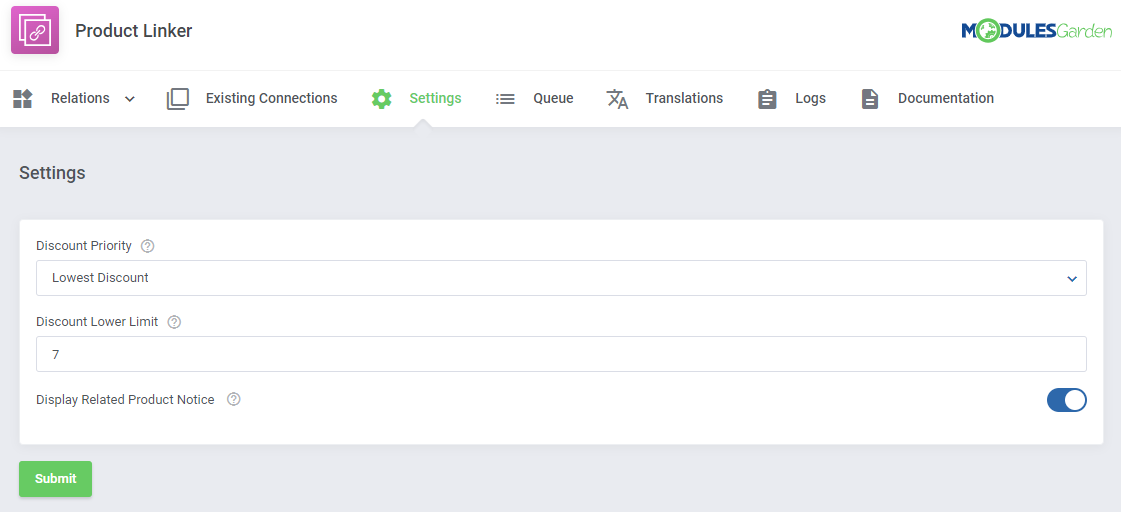
Task: Submit the settings form
Action: [56, 478]
